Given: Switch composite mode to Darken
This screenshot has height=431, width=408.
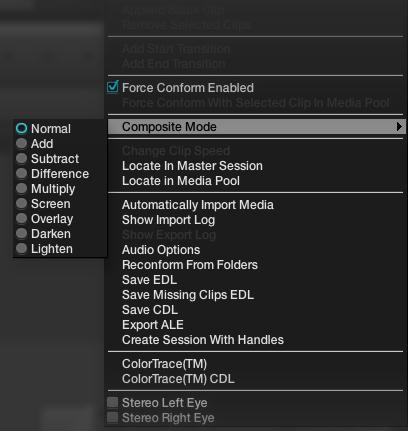Looking at the screenshot, I should coord(21,233).
